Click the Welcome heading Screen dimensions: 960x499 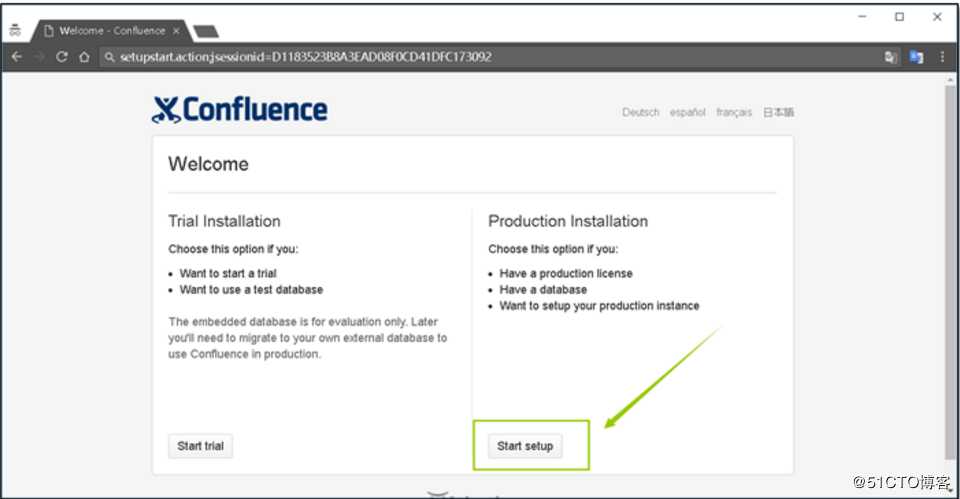(x=208, y=164)
